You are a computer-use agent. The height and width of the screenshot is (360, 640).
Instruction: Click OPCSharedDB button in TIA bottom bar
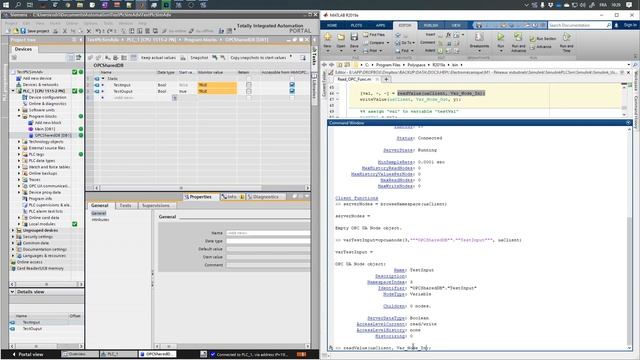[158, 354]
